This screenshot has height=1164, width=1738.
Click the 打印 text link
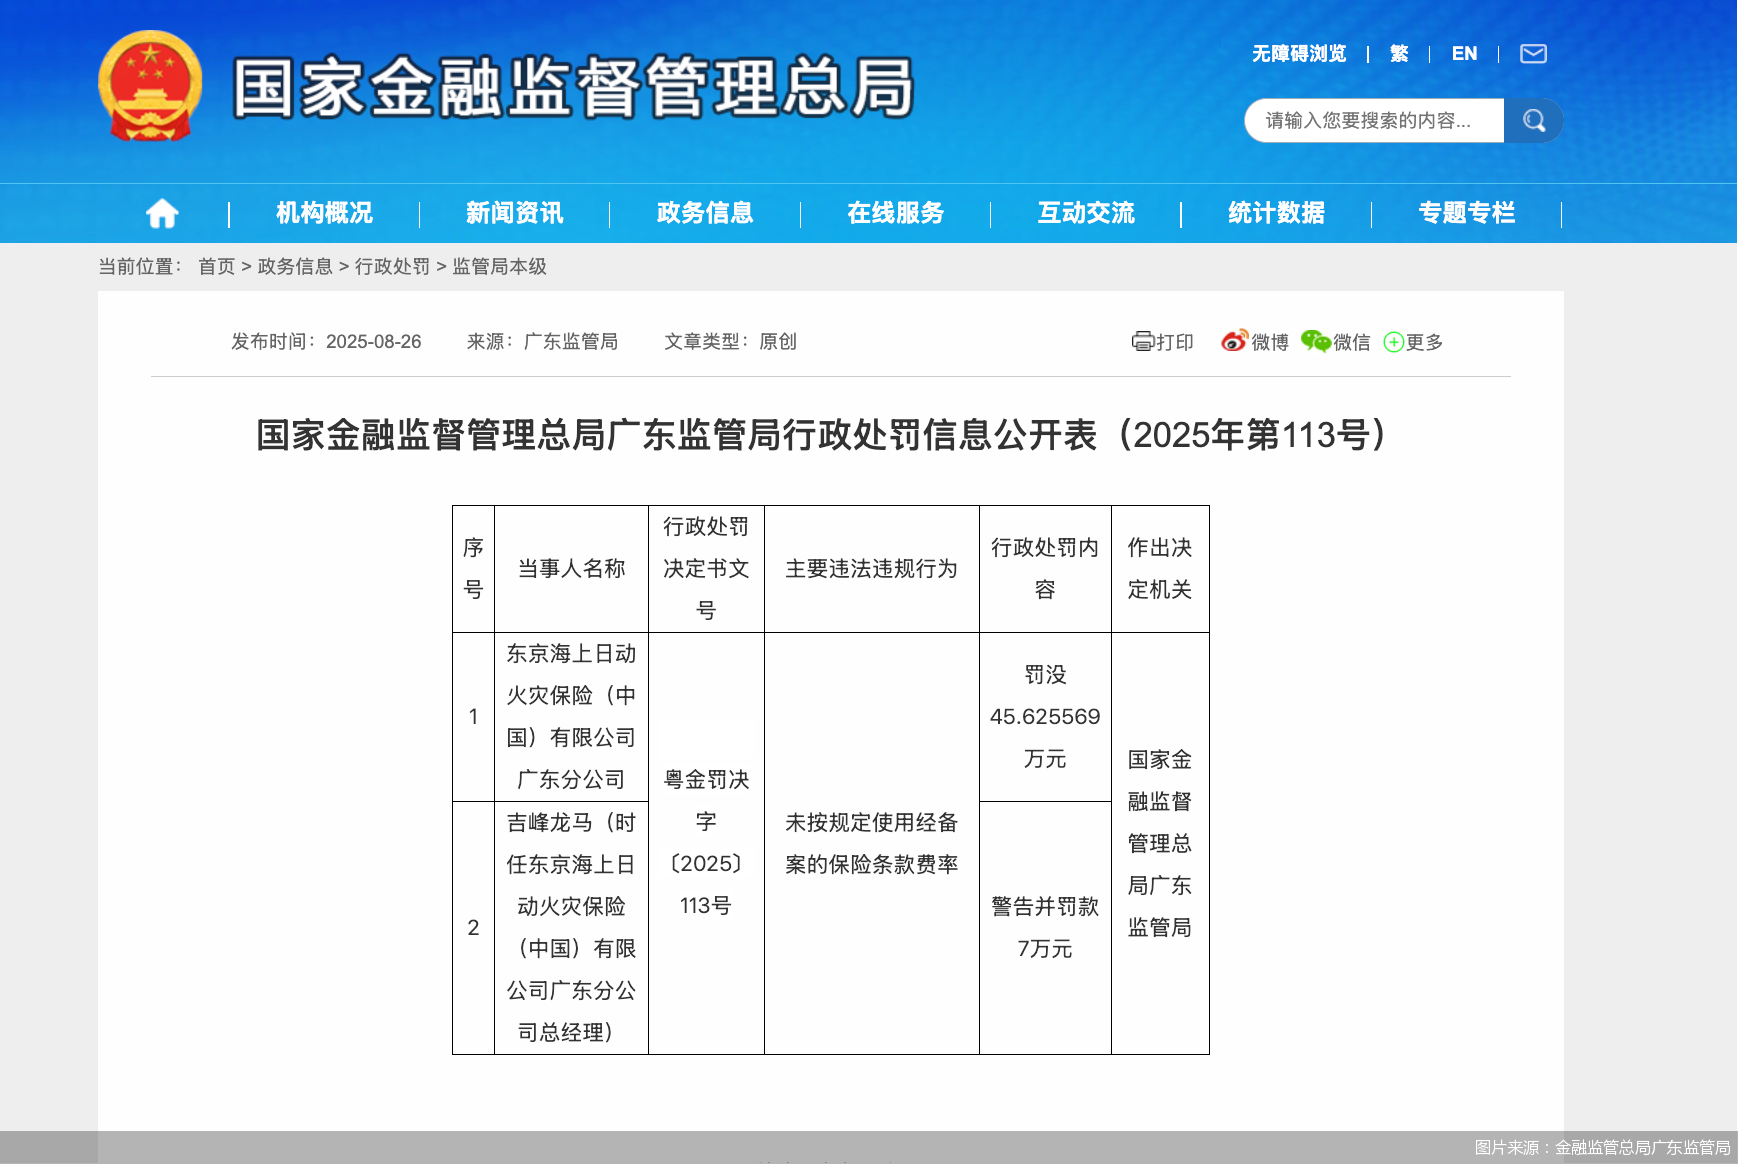(1175, 343)
